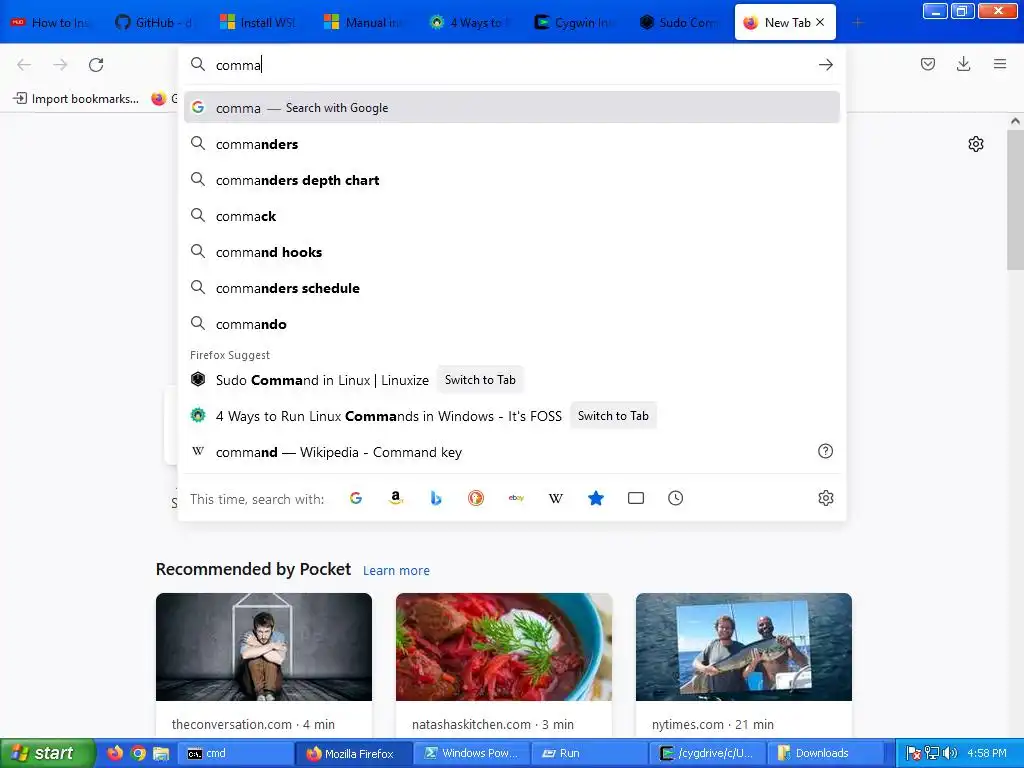Switch to cmd taskbar window
The image size is (1024, 768).
(x=236, y=753)
